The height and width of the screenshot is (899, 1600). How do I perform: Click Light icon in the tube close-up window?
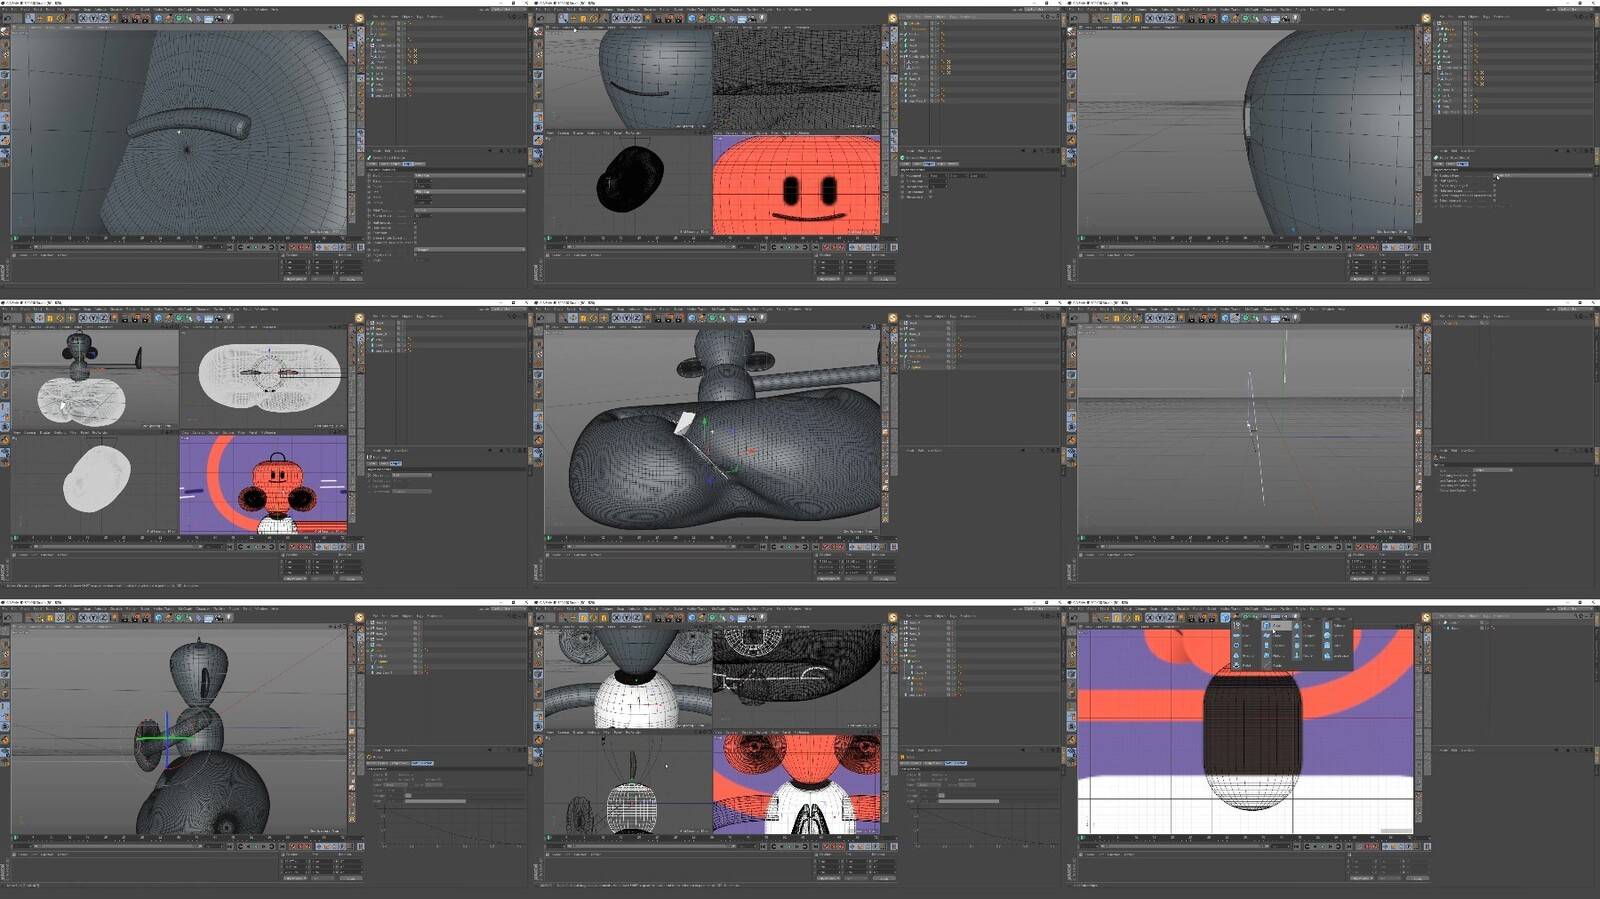click(x=228, y=18)
